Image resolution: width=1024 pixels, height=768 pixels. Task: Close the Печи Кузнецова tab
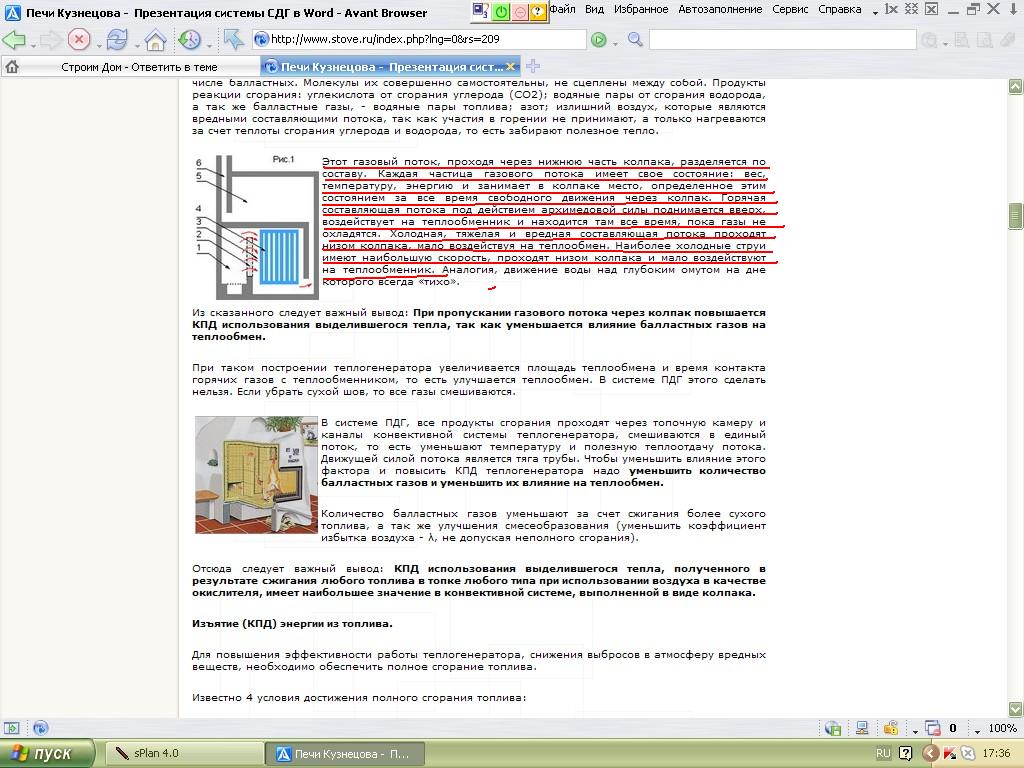[512, 67]
